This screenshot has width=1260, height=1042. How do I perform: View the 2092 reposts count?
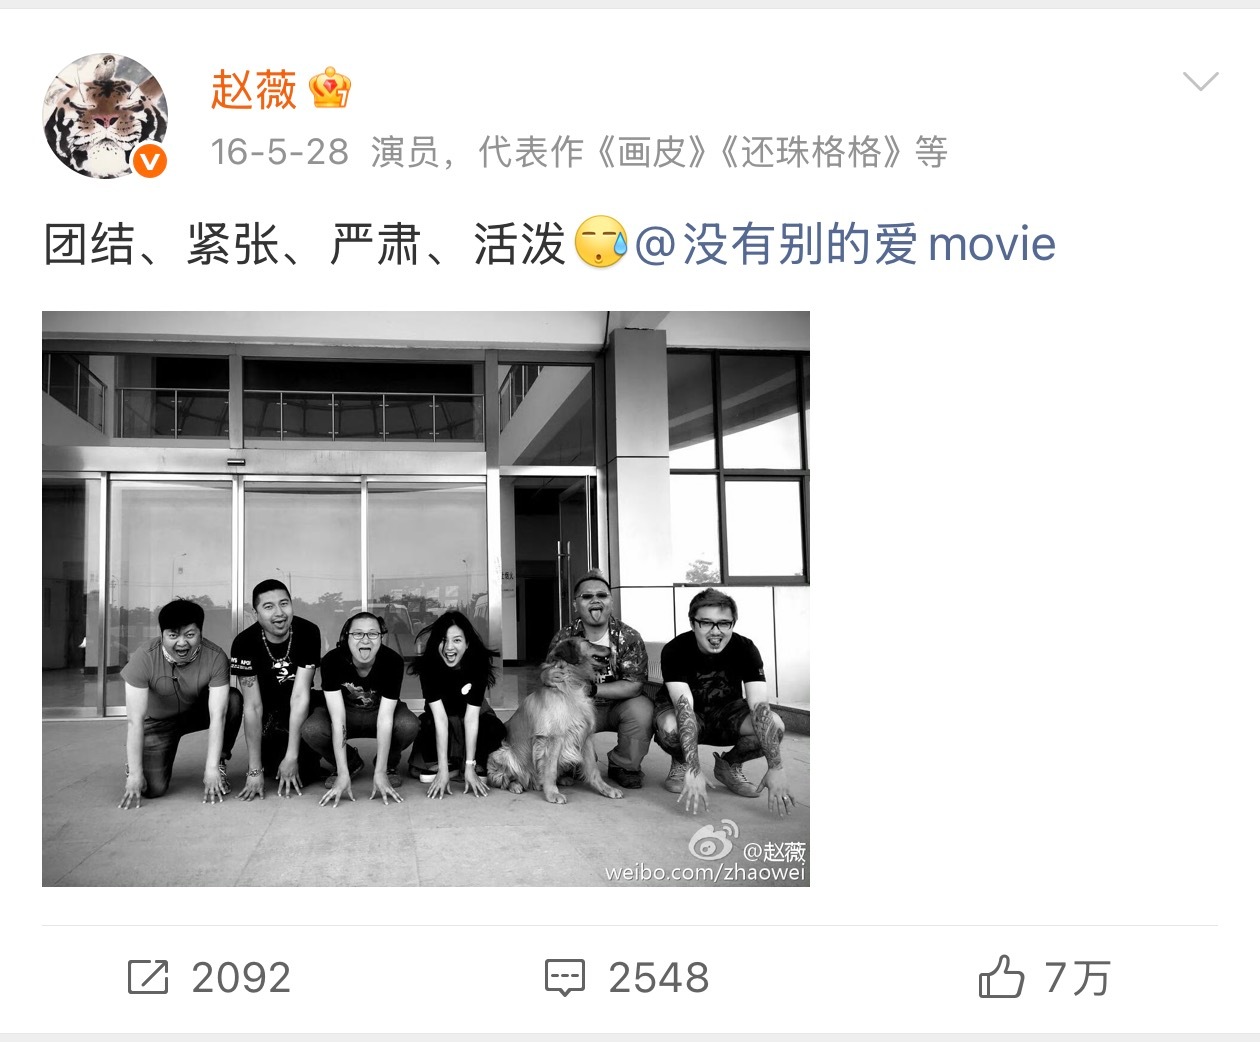point(241,978)
